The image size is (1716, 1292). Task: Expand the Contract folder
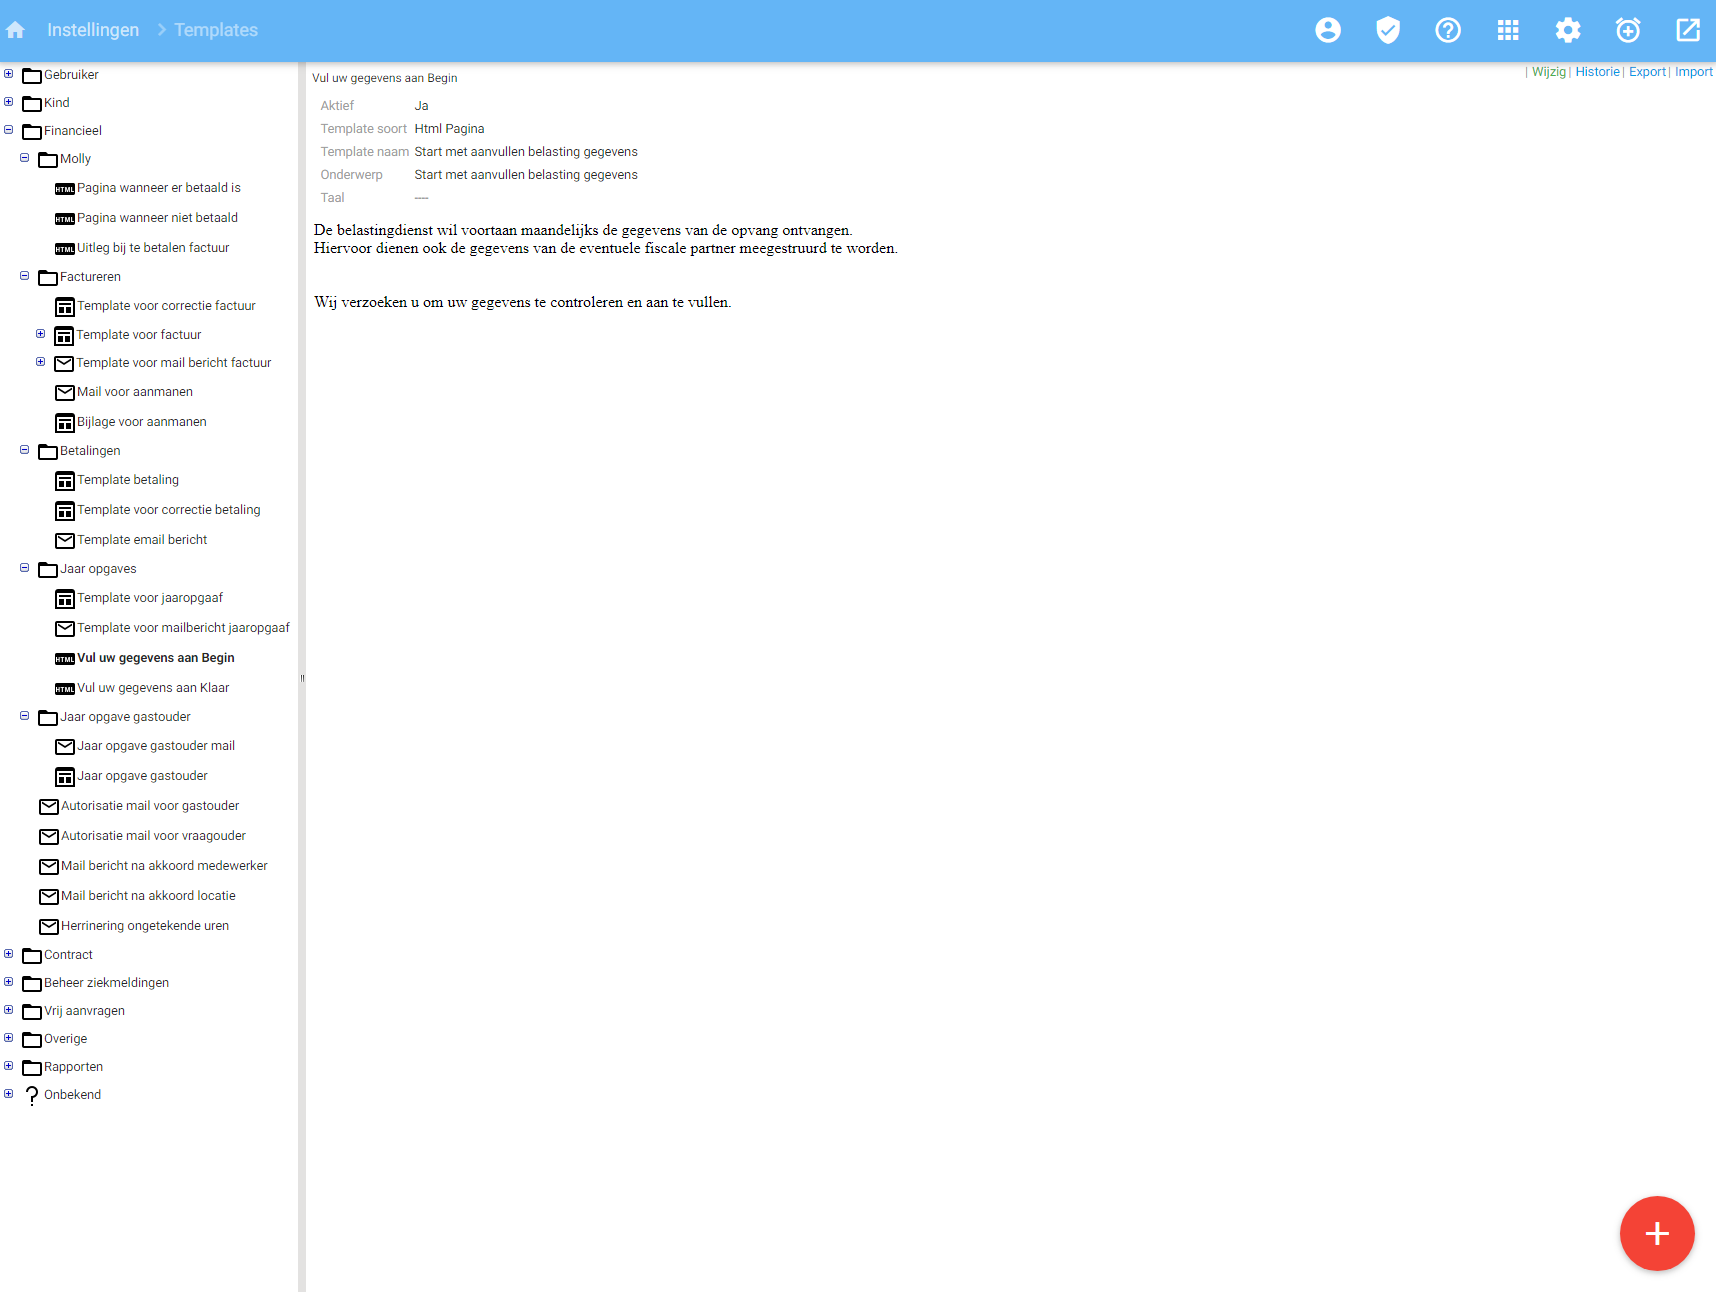pos(9,954)
